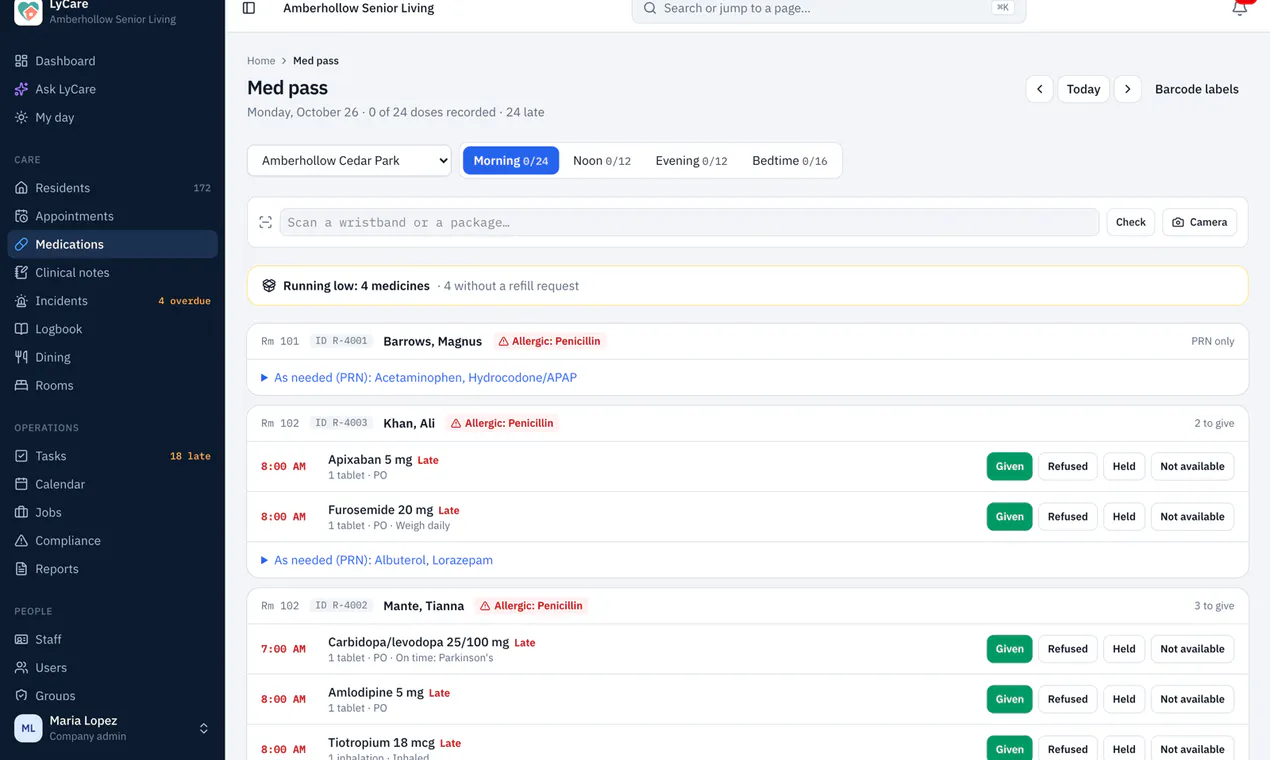Open the Reports page
Image resolution: width=1270 pixels, height=760 pixels.
(x=112, y=569)
